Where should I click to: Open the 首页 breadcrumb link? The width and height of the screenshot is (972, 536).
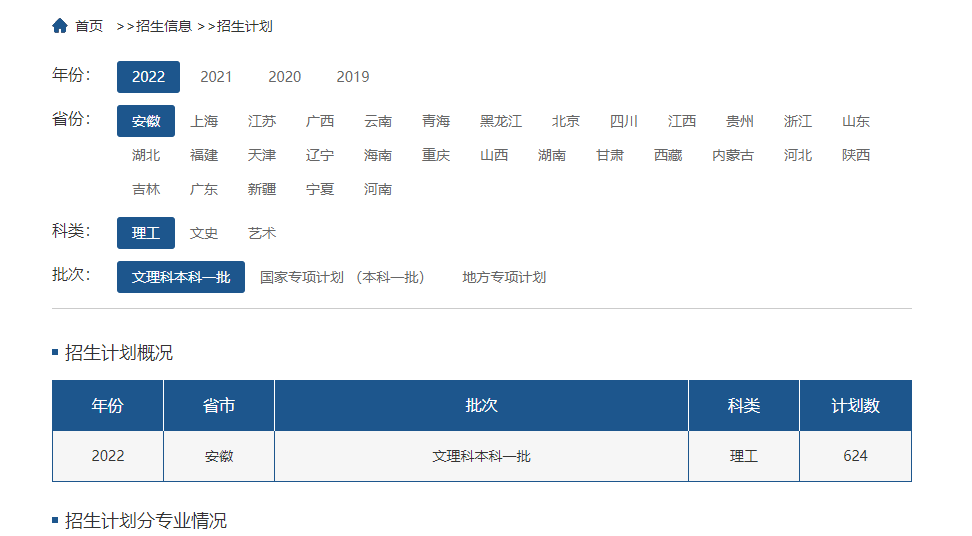click(89, 26)
